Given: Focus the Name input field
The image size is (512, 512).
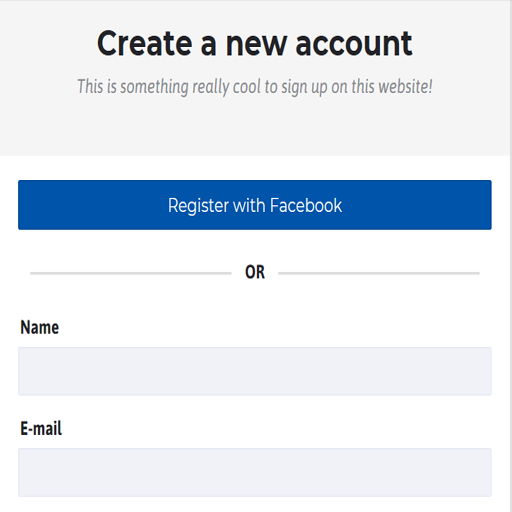Looking at the screenshot, I should (x=255, y=371).
